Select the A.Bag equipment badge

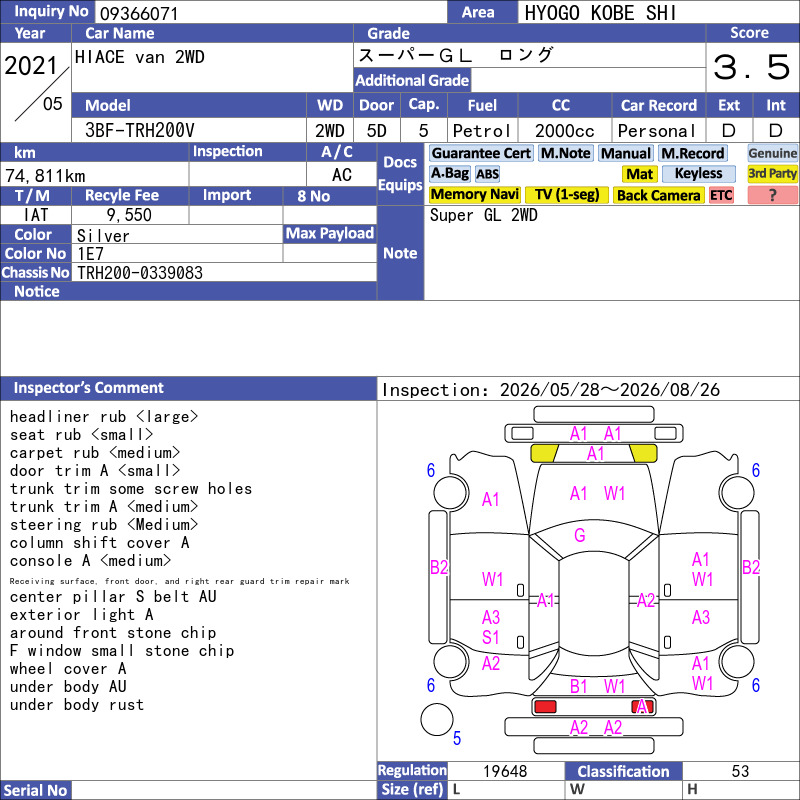(449, 173)
